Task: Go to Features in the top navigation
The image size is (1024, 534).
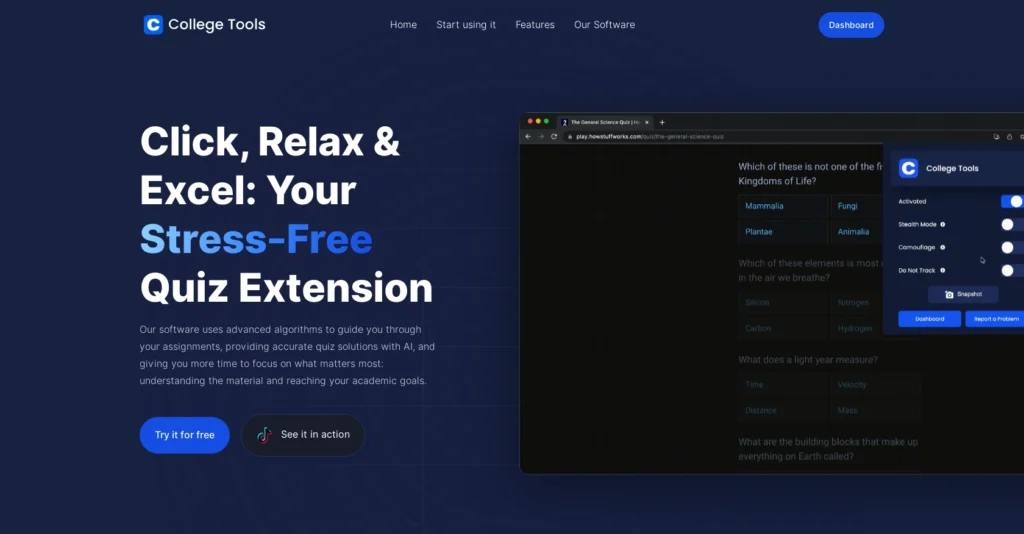Action: (535, 25)
